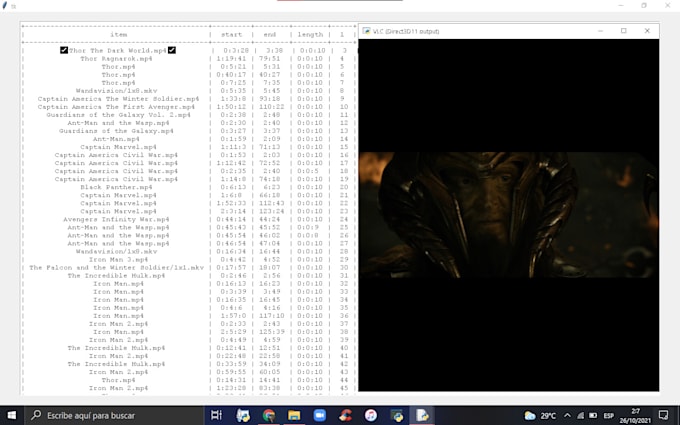
Task: Switch to the active tk feather taskbar app
Action: click(422, 415)
